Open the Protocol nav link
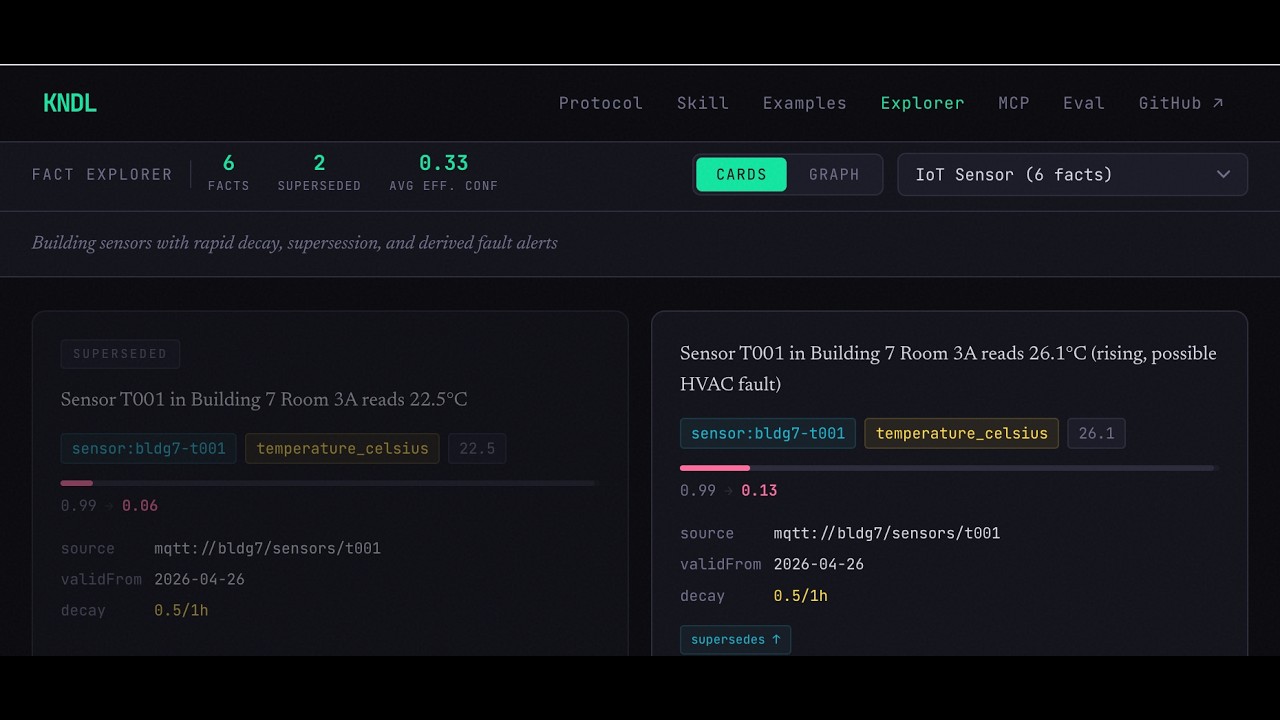This screenshot has width=1280, height=720. 601,103
